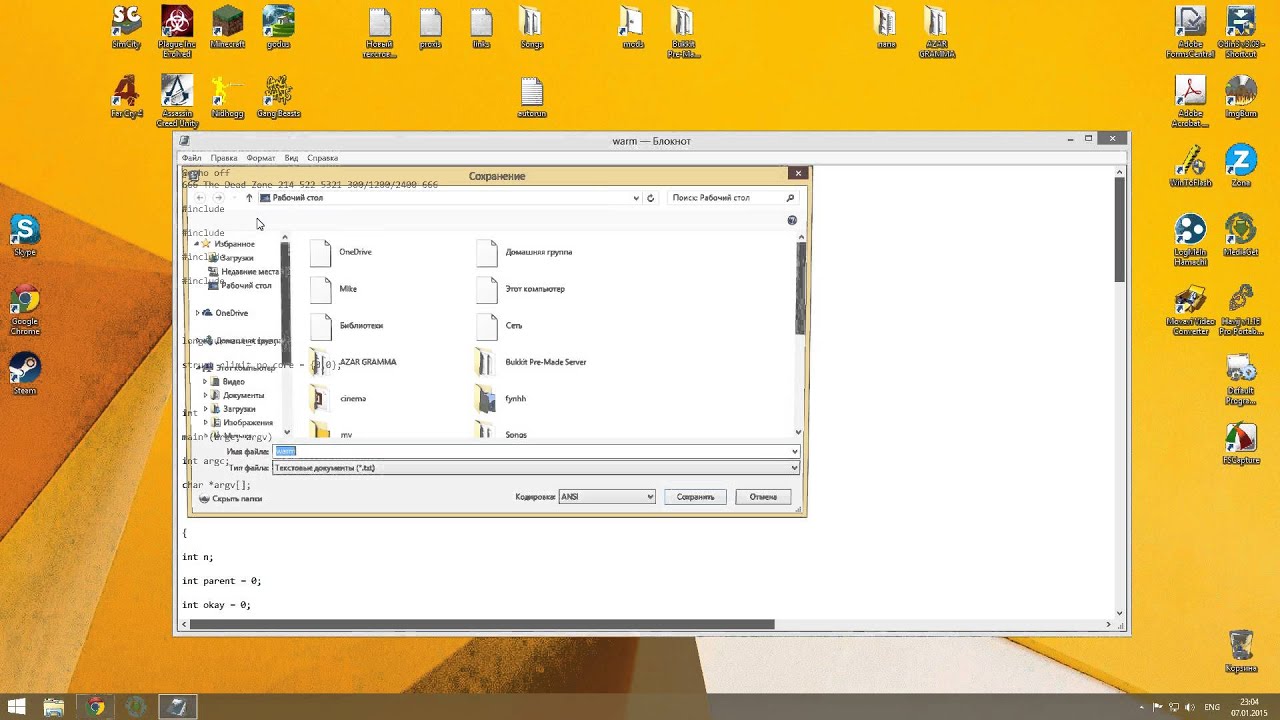Viewport: 1280px width, 720px height.
Task: Open the Справка menu in Notepad
Action: 322,158
